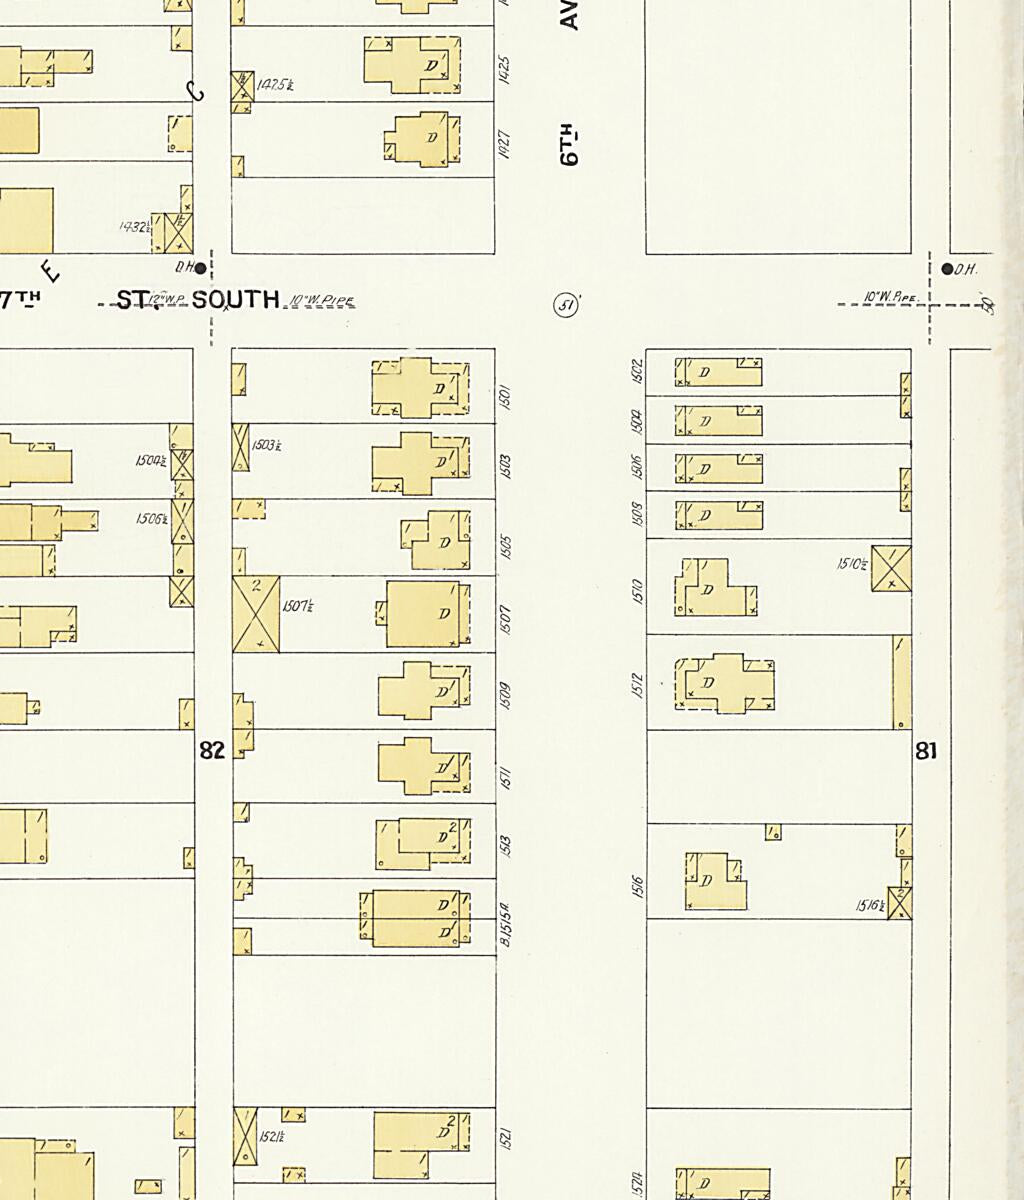Click the crossed outbuilding labeled 1510½

(x=891, y=568)
